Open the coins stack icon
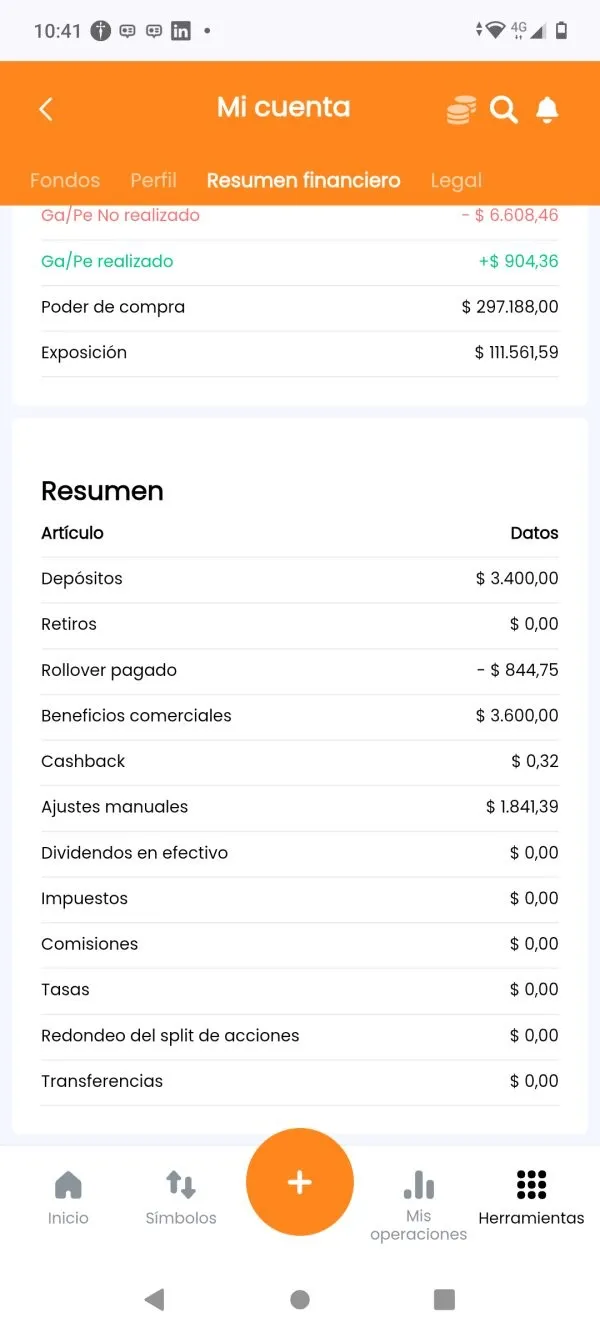600x1333 pixels. point(461,110)
